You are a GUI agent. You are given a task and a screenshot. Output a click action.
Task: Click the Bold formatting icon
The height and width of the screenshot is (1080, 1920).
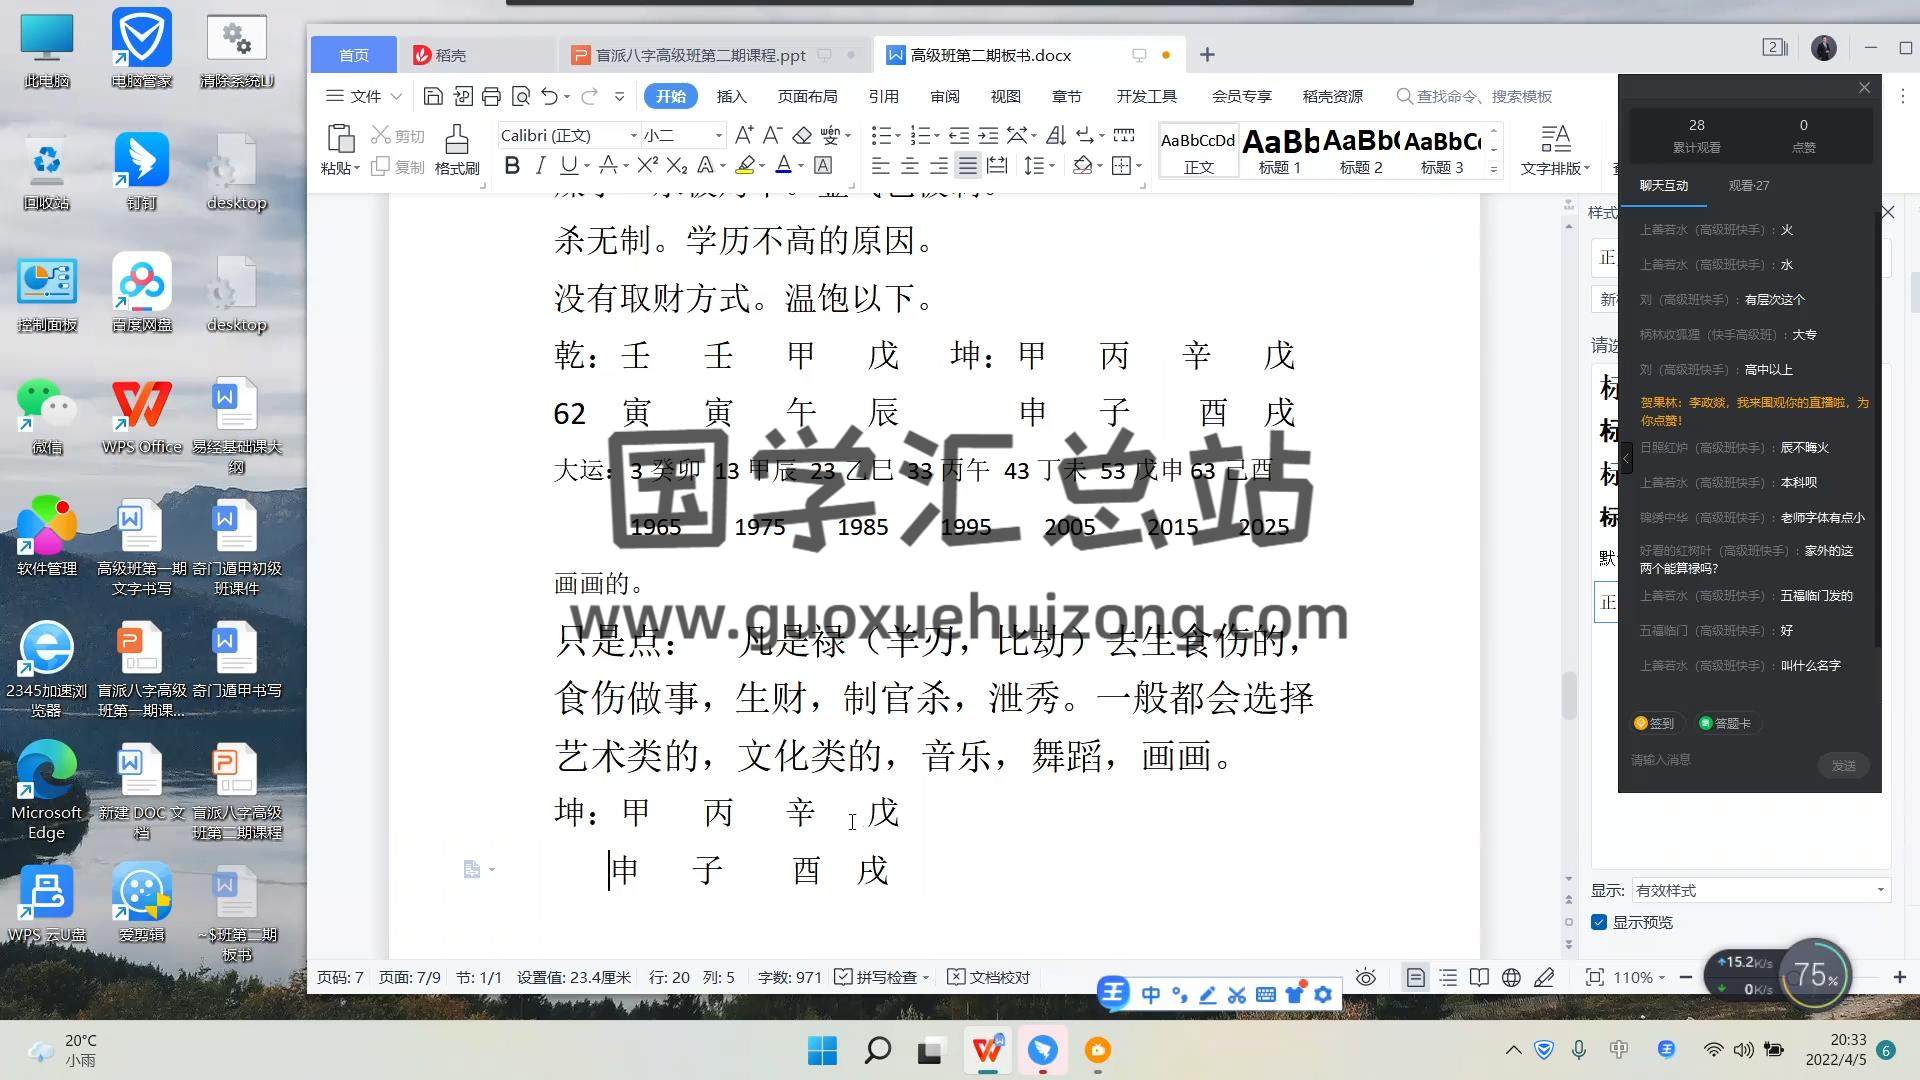pyautogui.click(x=512, y=166)
